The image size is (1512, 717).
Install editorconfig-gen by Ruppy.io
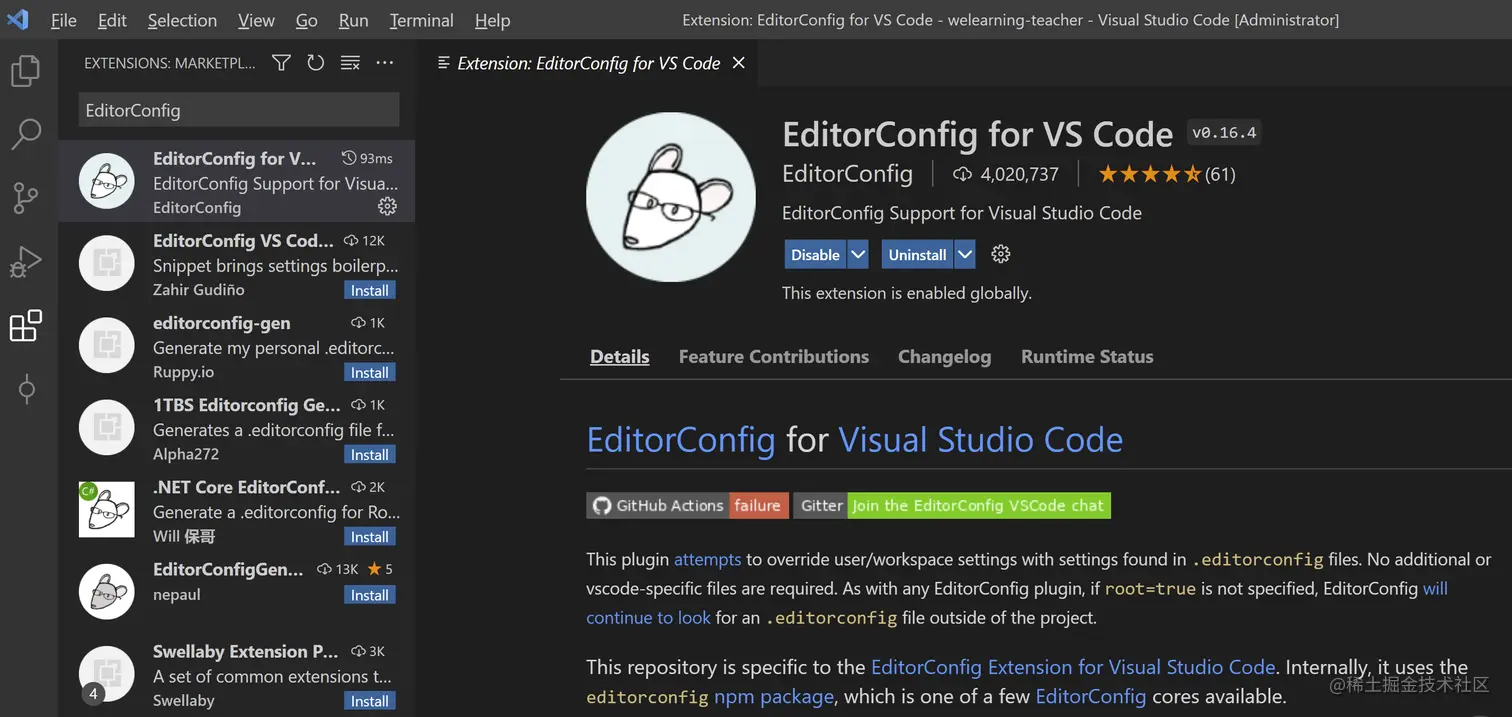370,373
